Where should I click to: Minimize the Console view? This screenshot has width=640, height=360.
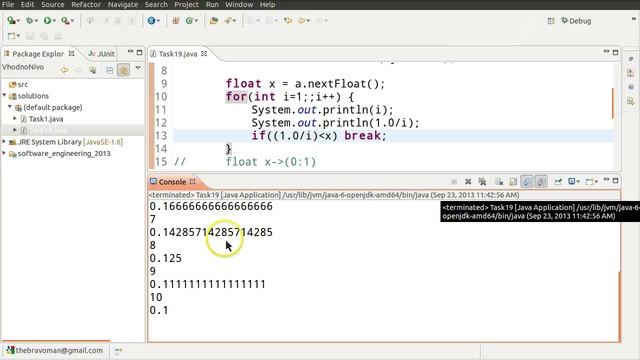tap(607, 180)
